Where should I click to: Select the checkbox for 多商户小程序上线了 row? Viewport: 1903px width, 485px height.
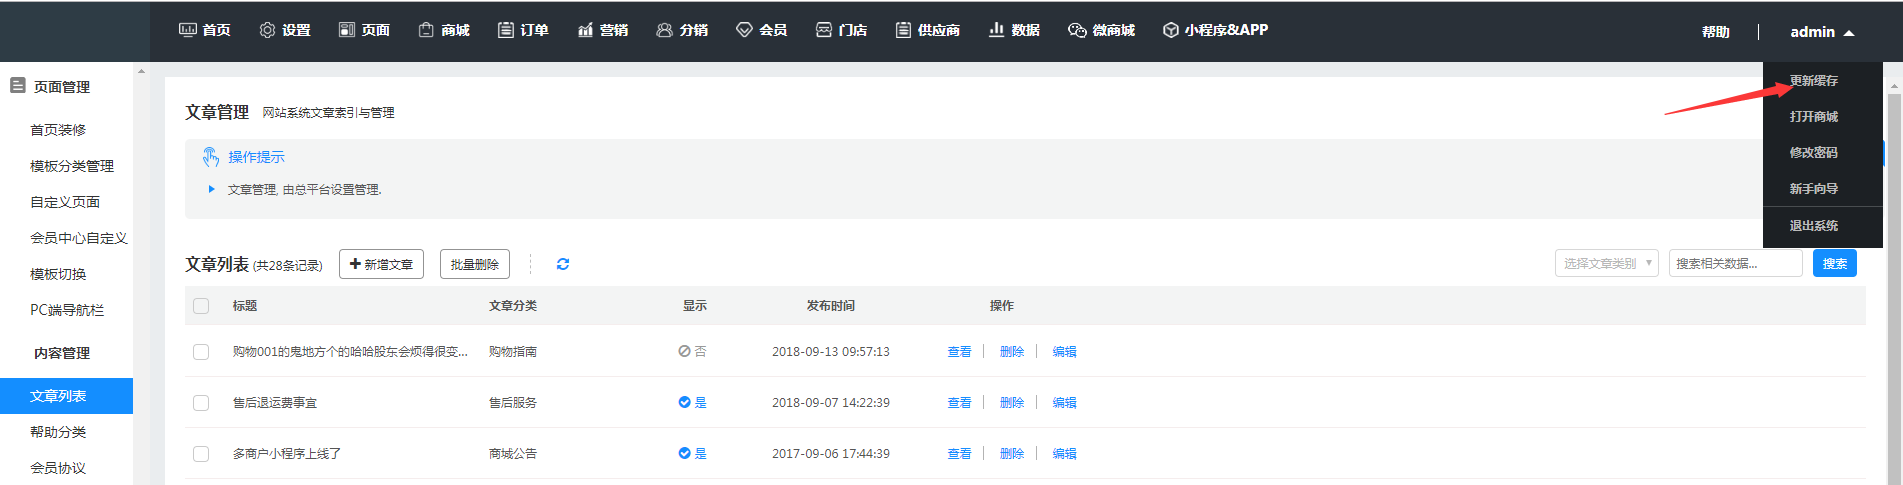coord(201,454)
